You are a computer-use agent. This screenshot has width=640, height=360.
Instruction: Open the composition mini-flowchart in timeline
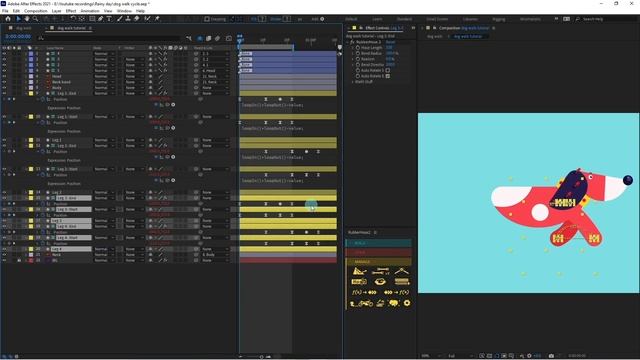[x=189, y=38]
